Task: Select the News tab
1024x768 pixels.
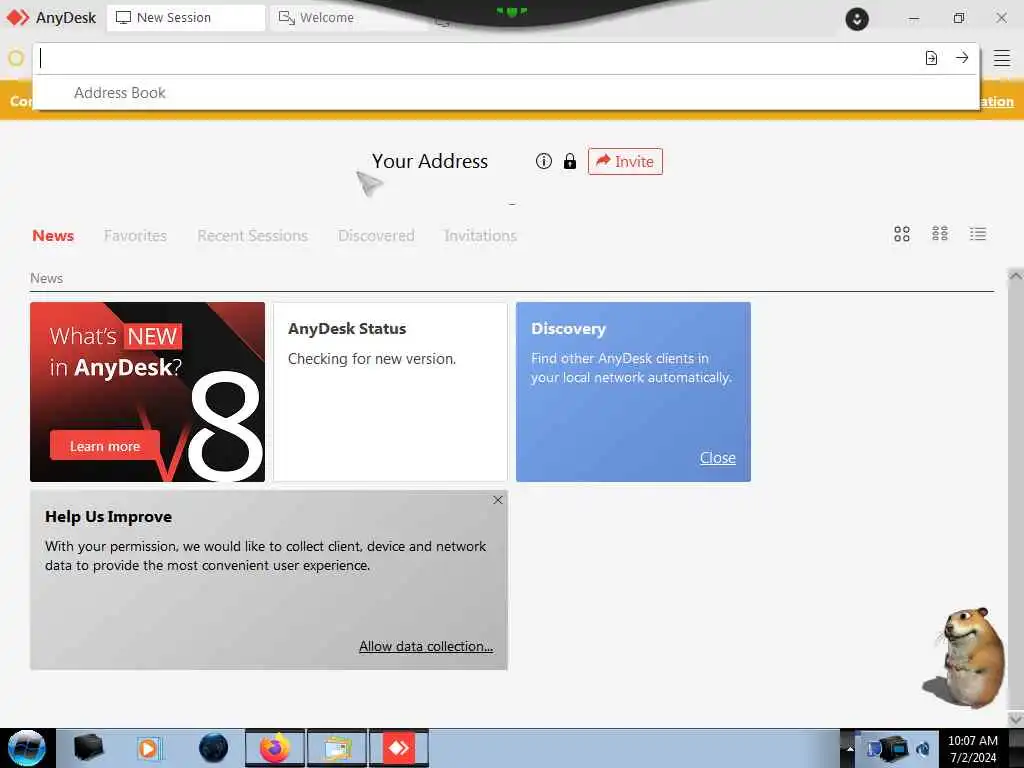Action: point(53,236)
